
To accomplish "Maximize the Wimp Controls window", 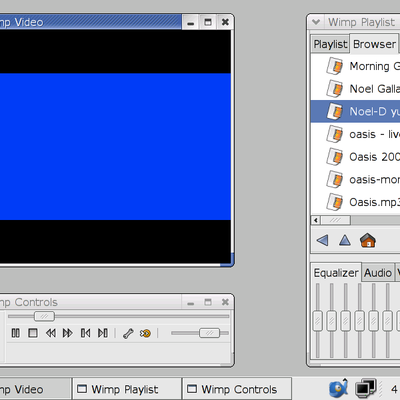I will click(208, 302).
